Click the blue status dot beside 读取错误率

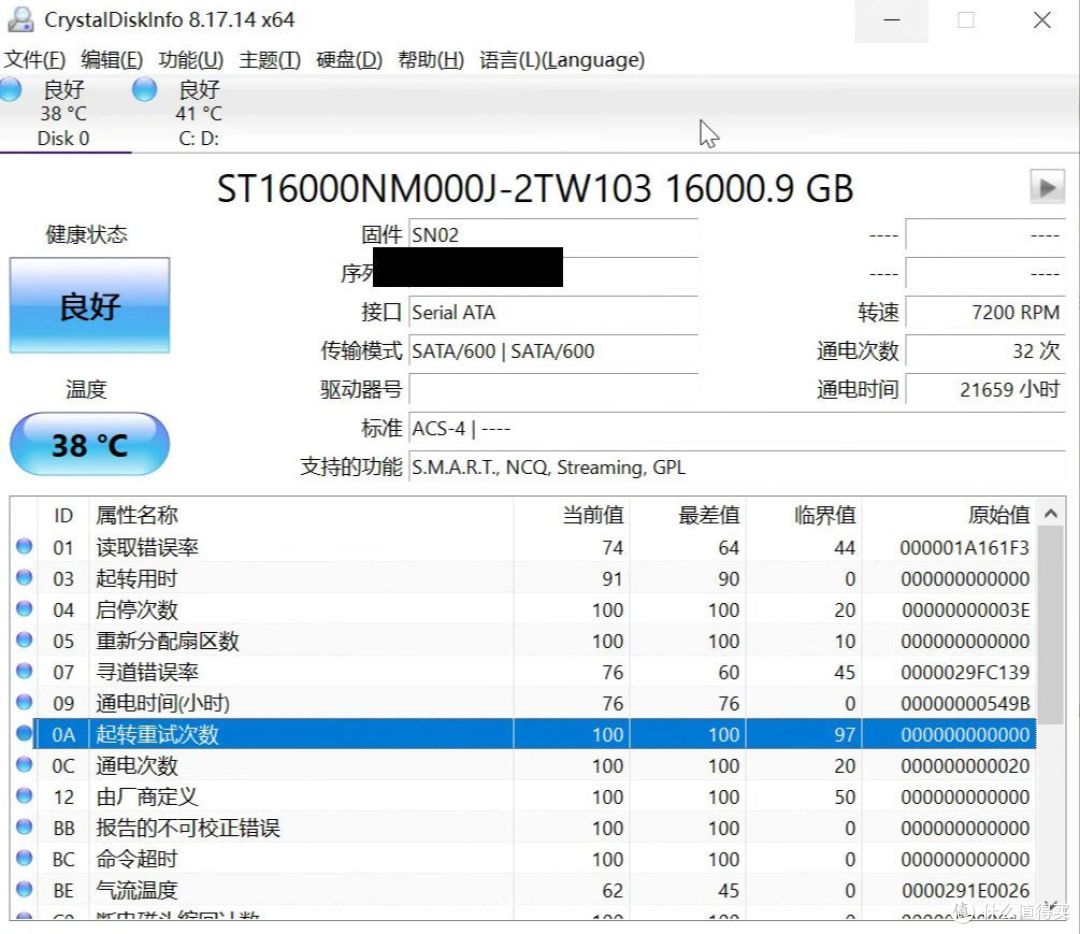point(24,547)
